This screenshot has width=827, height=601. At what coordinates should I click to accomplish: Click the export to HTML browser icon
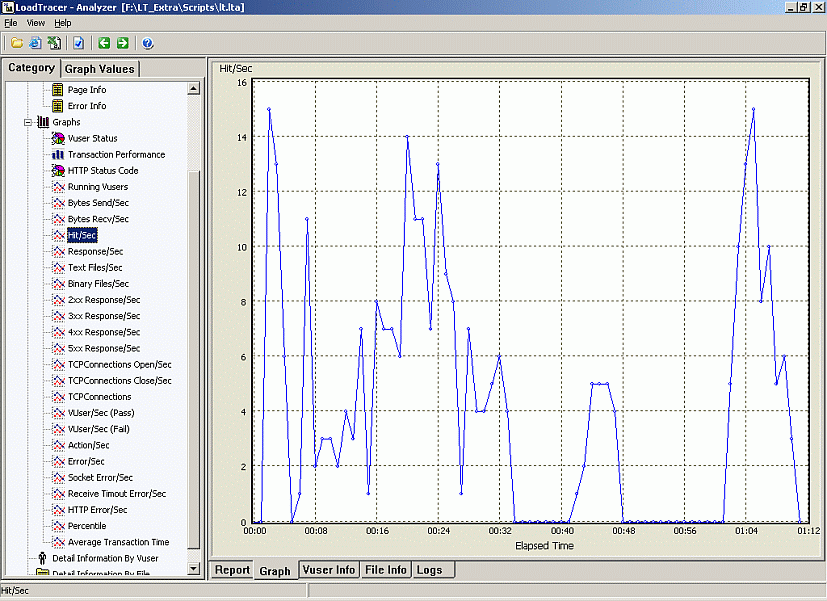(x=34, y=43)
